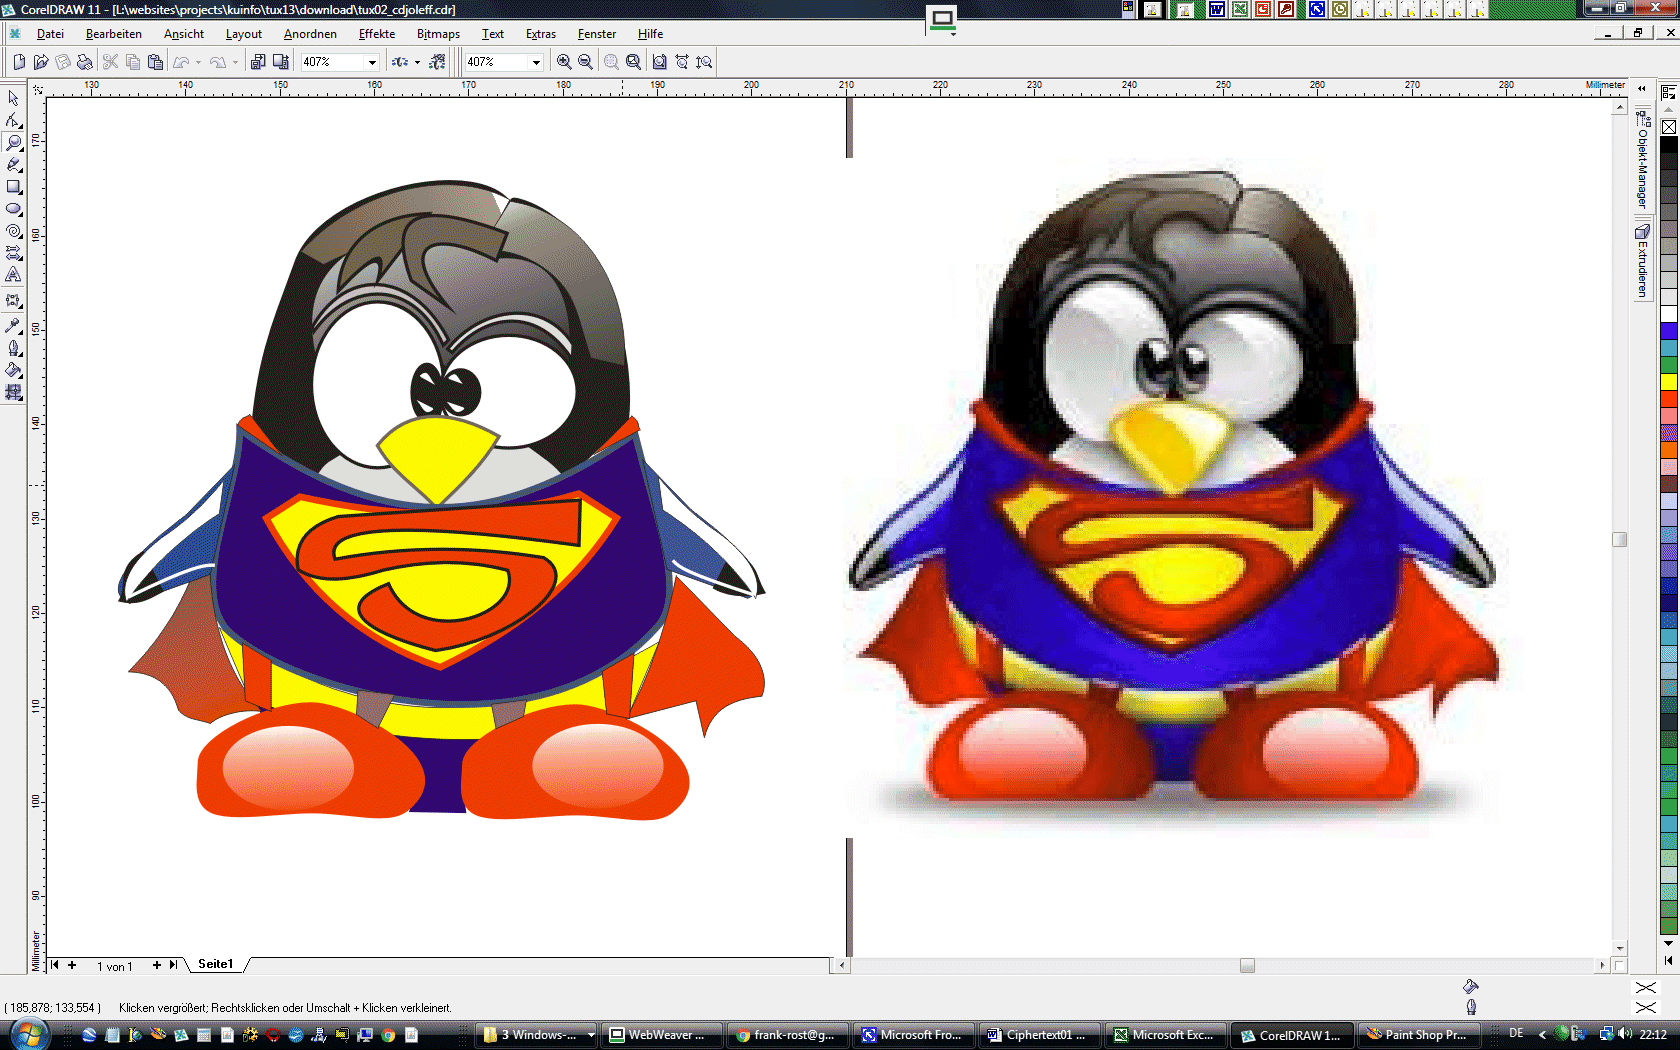Image resolution: width=1680 pixels, height=1050 pixels.
Task: Switch to Microsoft Excel taskbar button
Action: [1165, 1035]
